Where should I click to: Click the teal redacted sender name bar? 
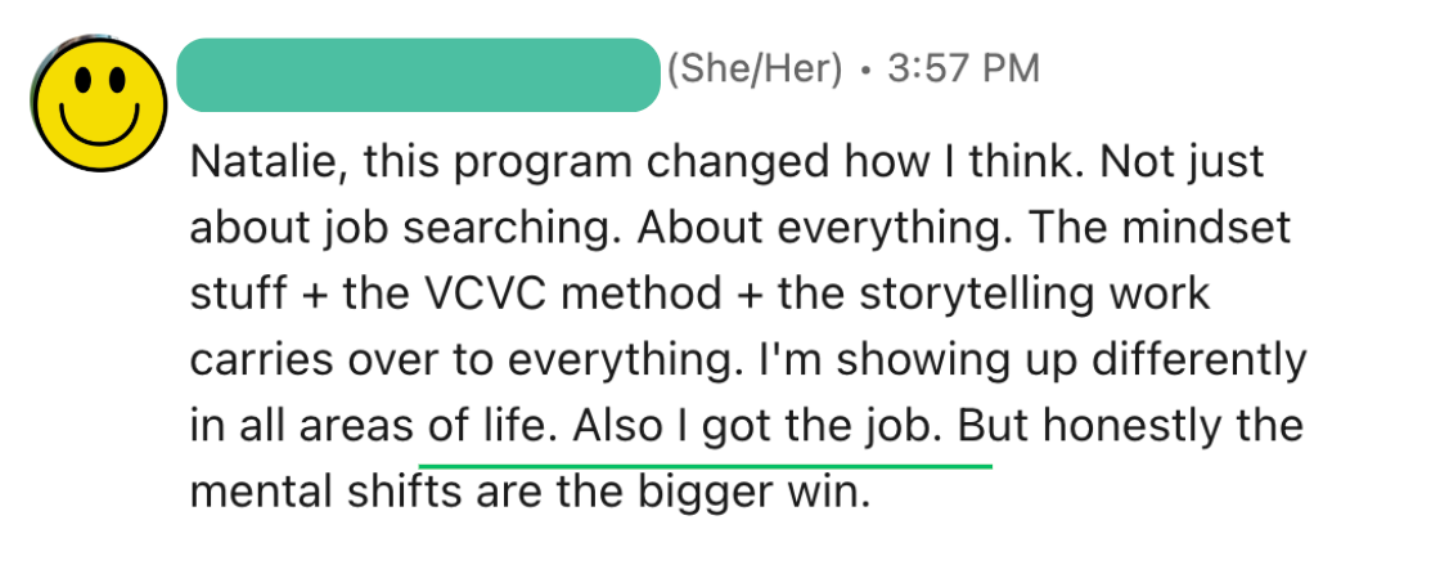pyautogui.click(x=418, y=74)
